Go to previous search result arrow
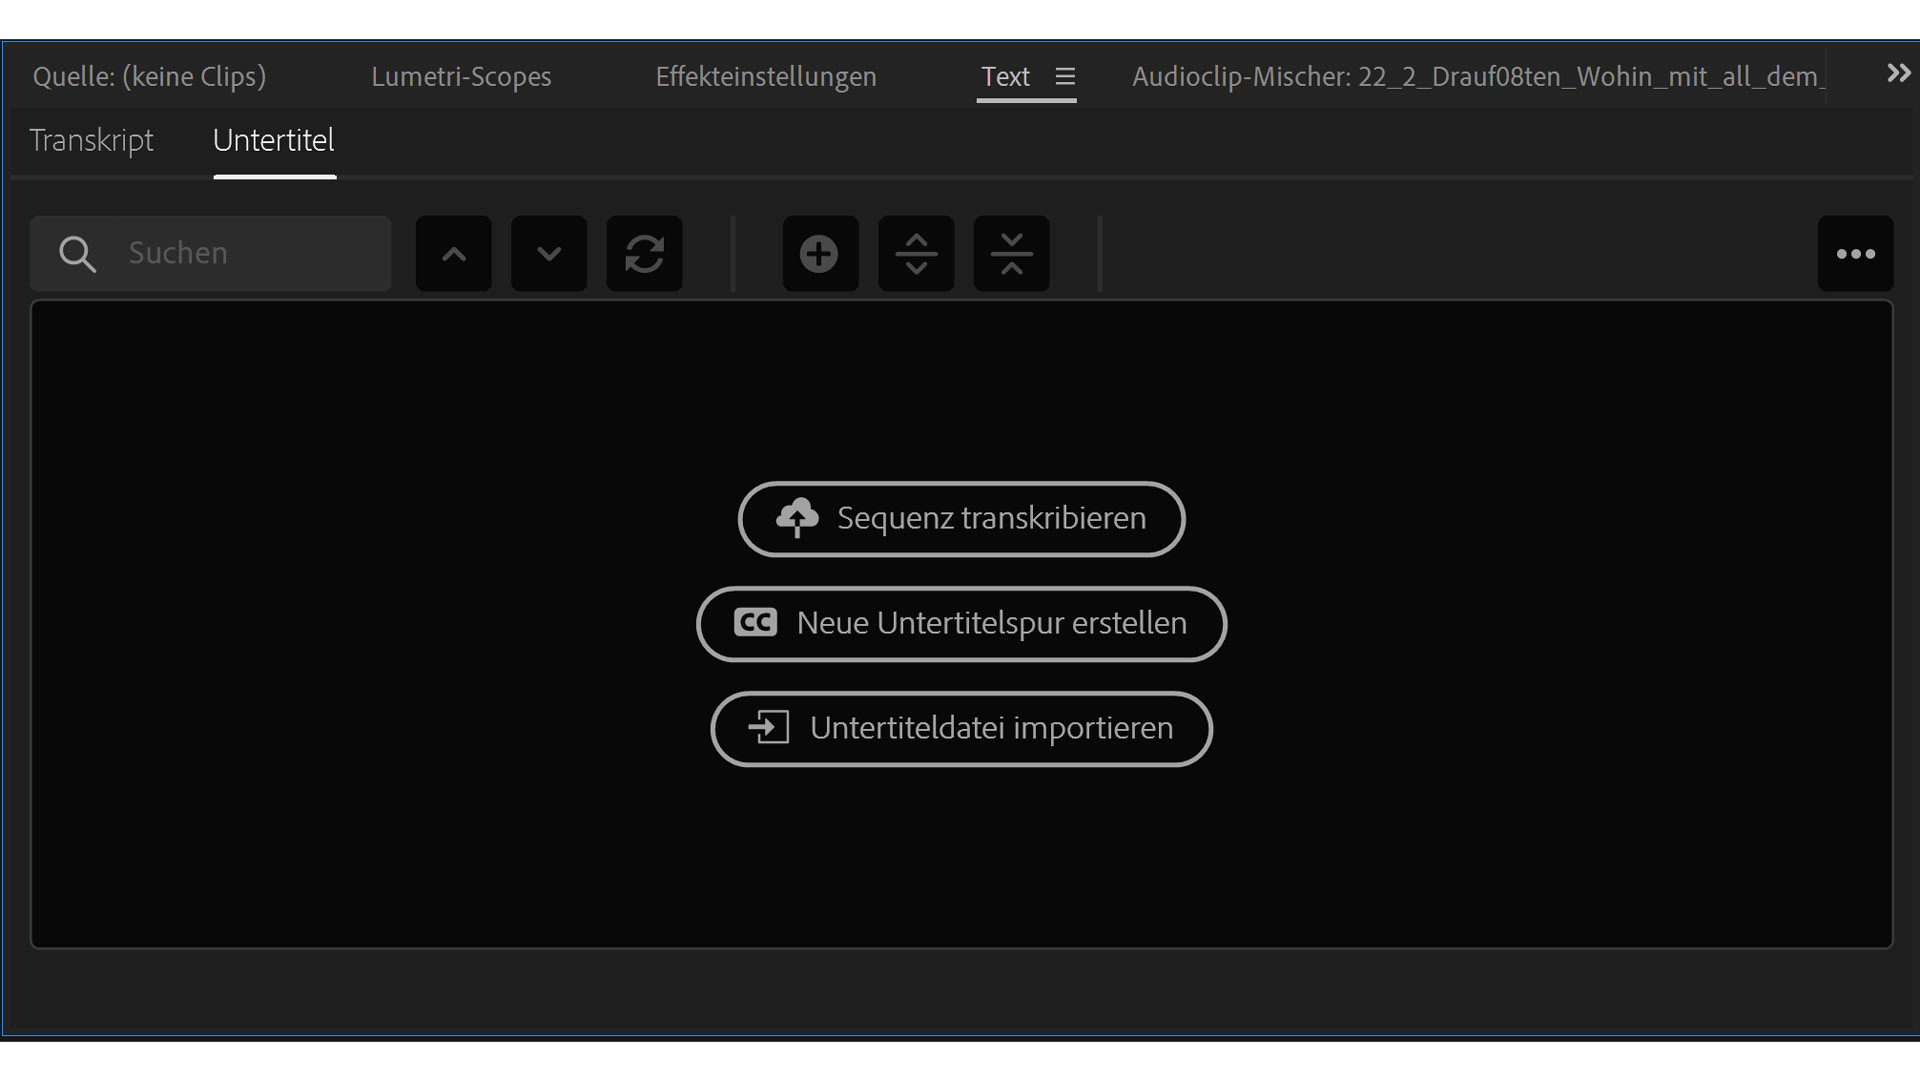The image size is (1920, 1081). [x=453, y=254]
